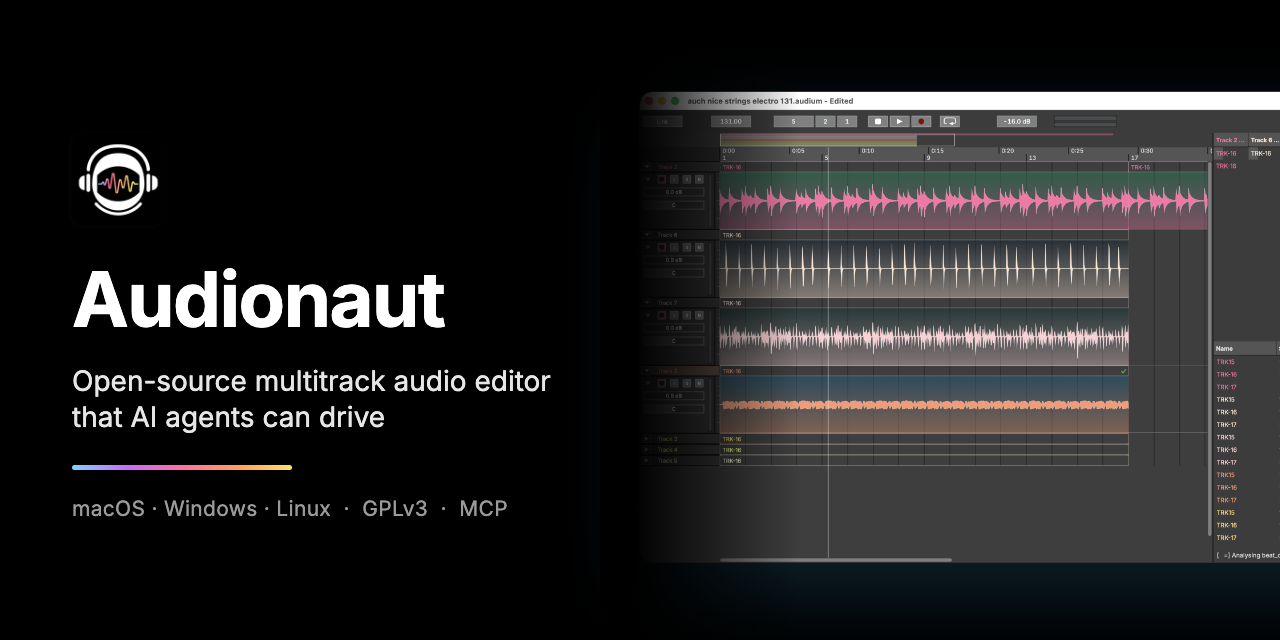Switch to the 'Track 2 ...' tab in the side panel

(x=1230, y=140)
